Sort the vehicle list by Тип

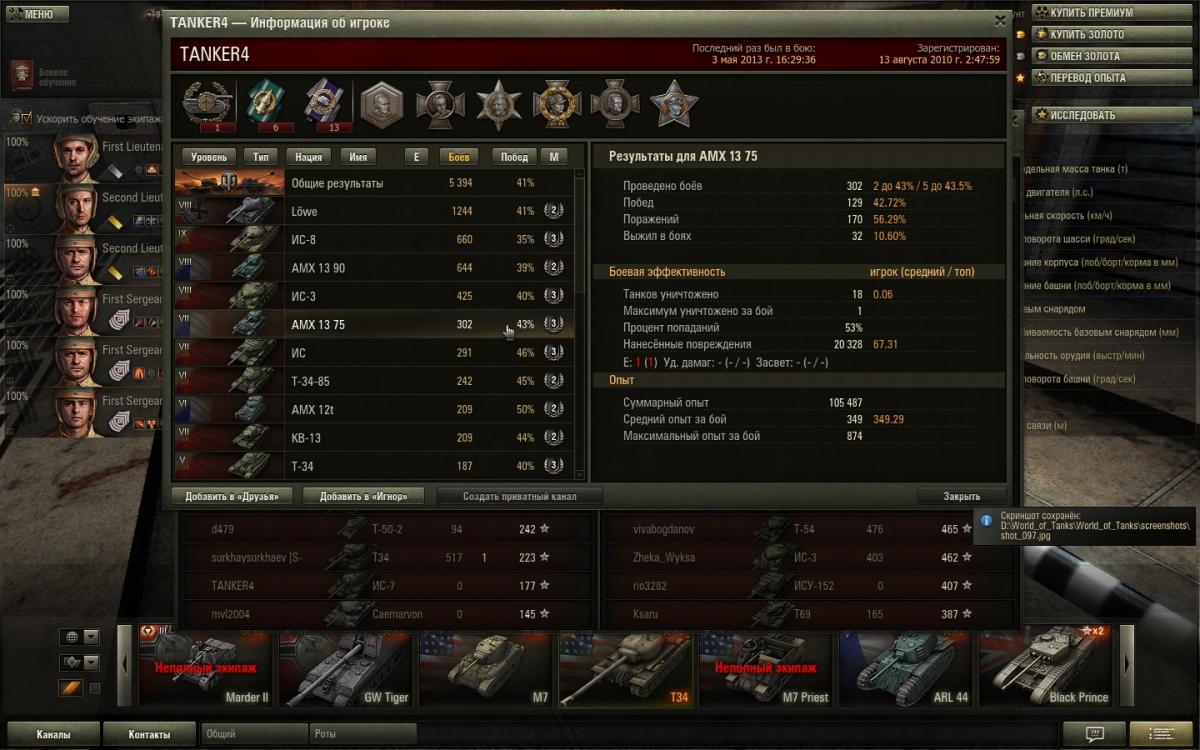(x=261, y=157)
